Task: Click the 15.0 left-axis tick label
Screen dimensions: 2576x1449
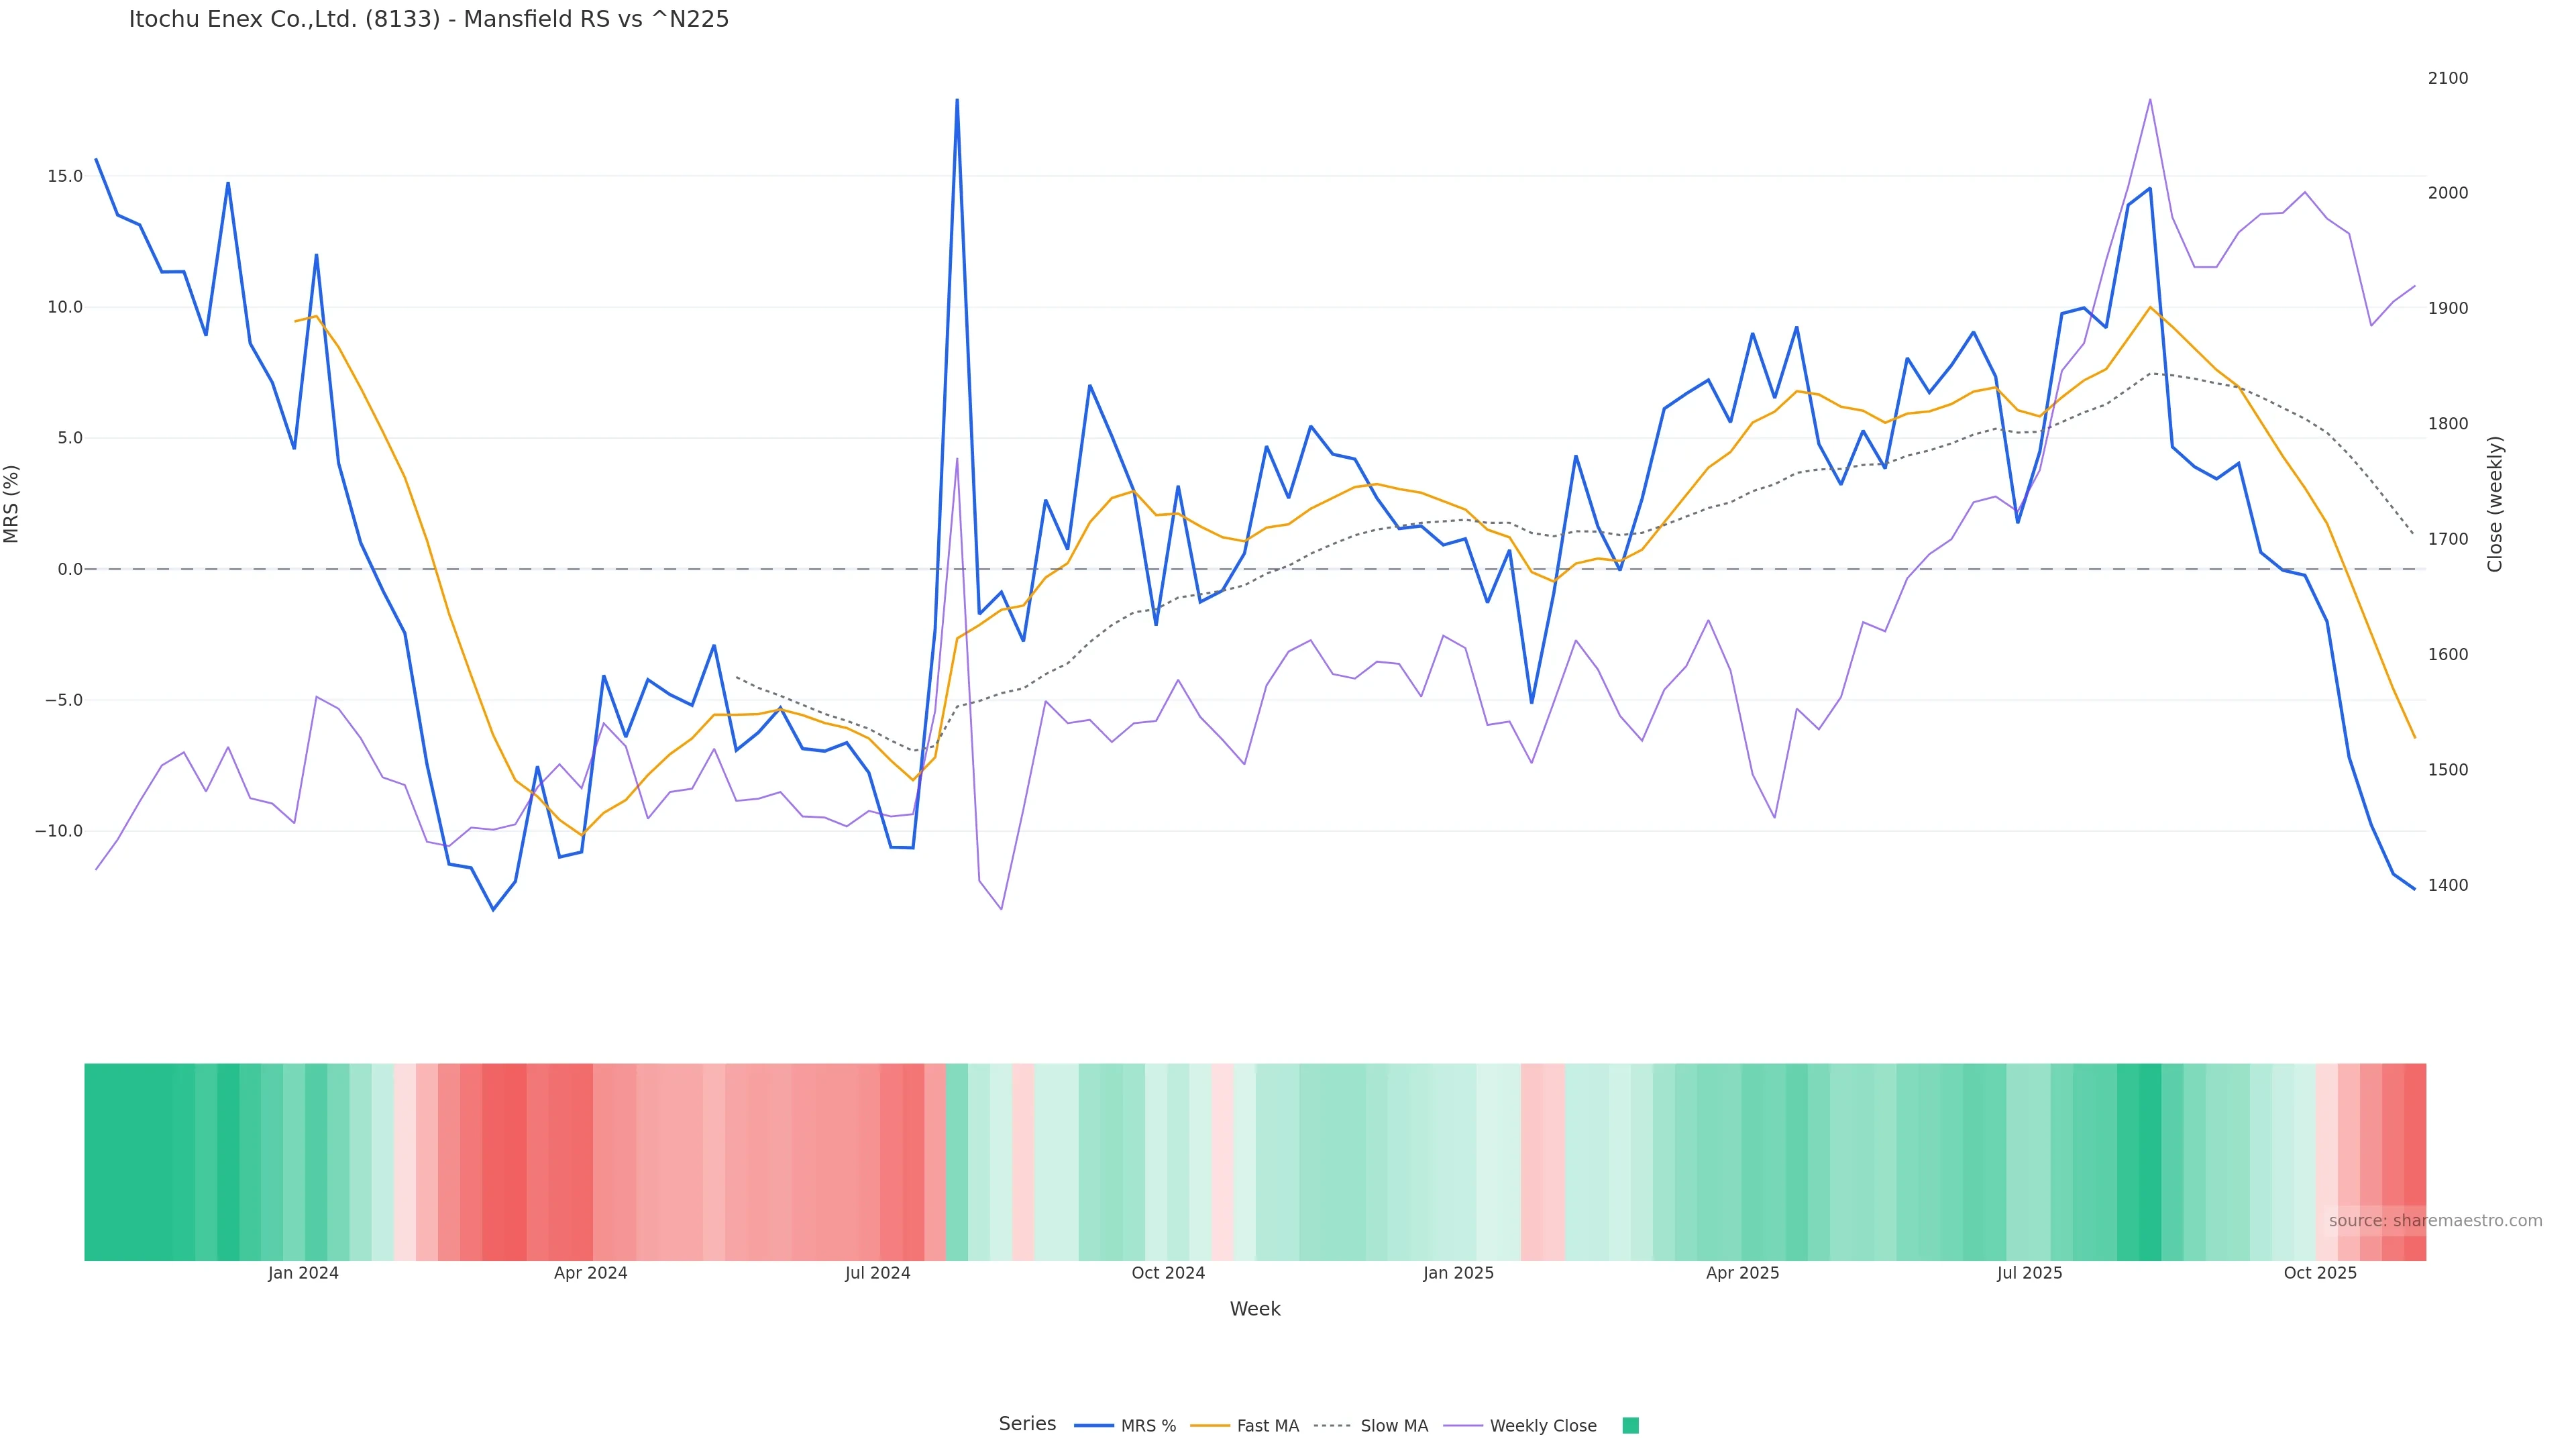Action: (65, 176)
